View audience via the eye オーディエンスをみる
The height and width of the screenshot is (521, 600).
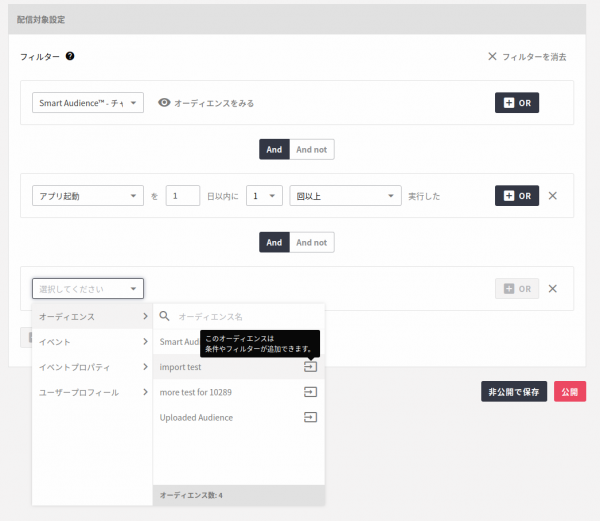point(206,103)
